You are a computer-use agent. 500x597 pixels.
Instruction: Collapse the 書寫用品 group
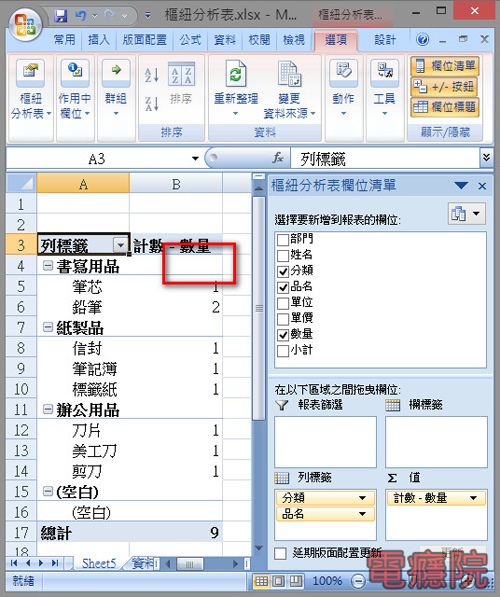pos(48,265)
